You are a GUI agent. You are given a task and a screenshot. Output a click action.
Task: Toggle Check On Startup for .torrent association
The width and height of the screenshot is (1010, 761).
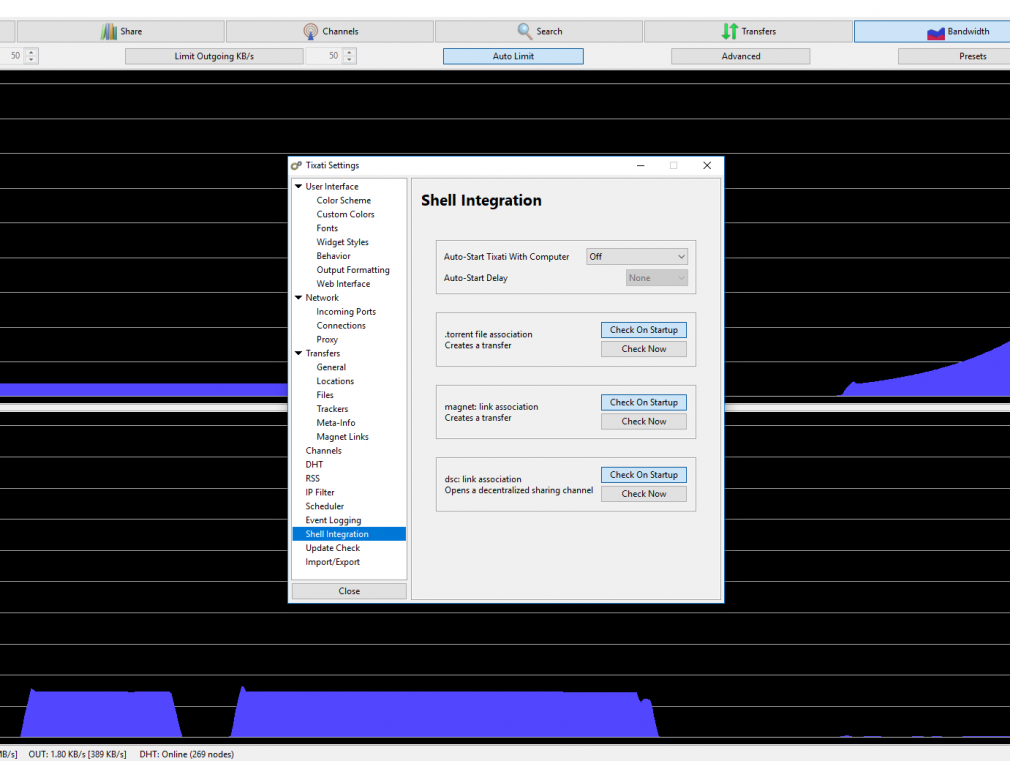coord(643,330)
